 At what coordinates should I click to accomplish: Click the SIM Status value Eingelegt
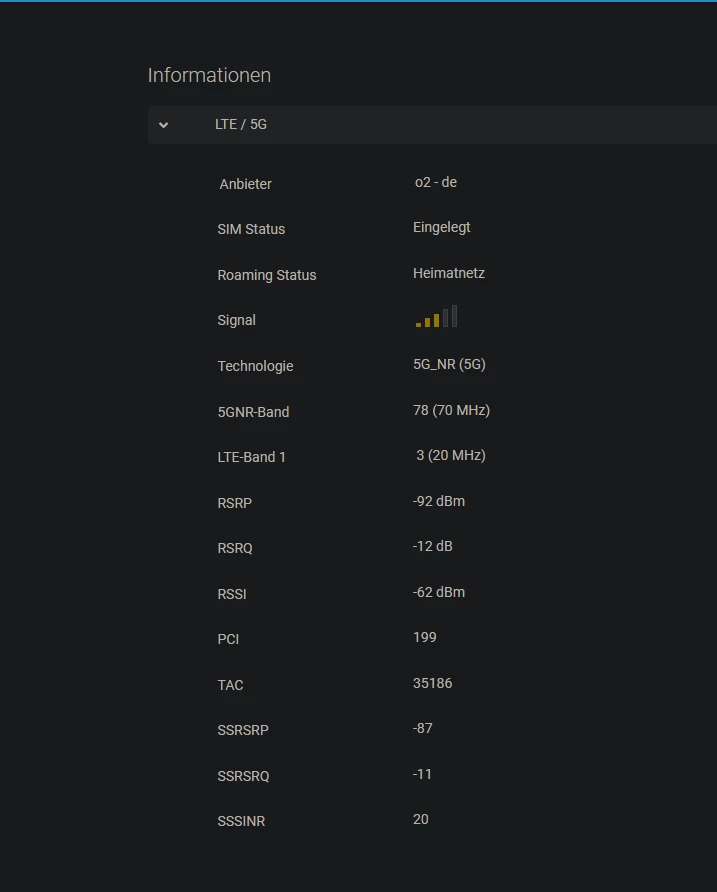[x=441, y=227]
